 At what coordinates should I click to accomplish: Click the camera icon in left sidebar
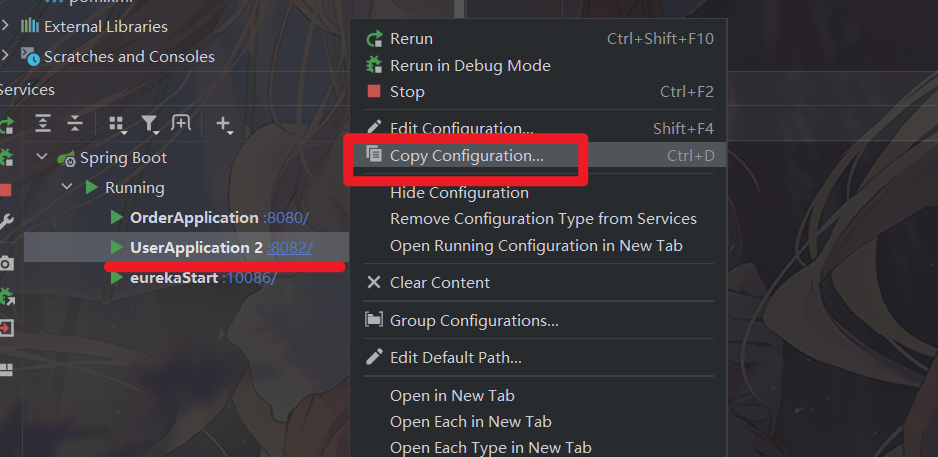[6, 263]
